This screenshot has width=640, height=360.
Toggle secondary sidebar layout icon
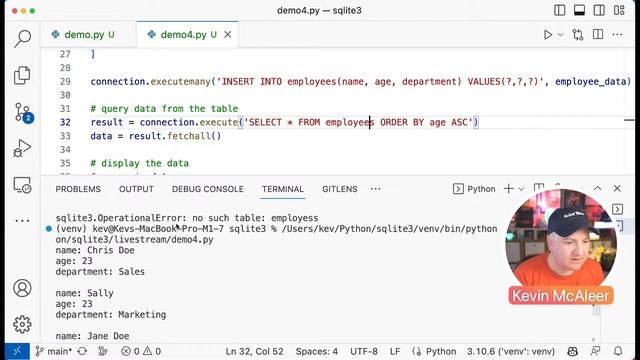[x=599, y=10]
